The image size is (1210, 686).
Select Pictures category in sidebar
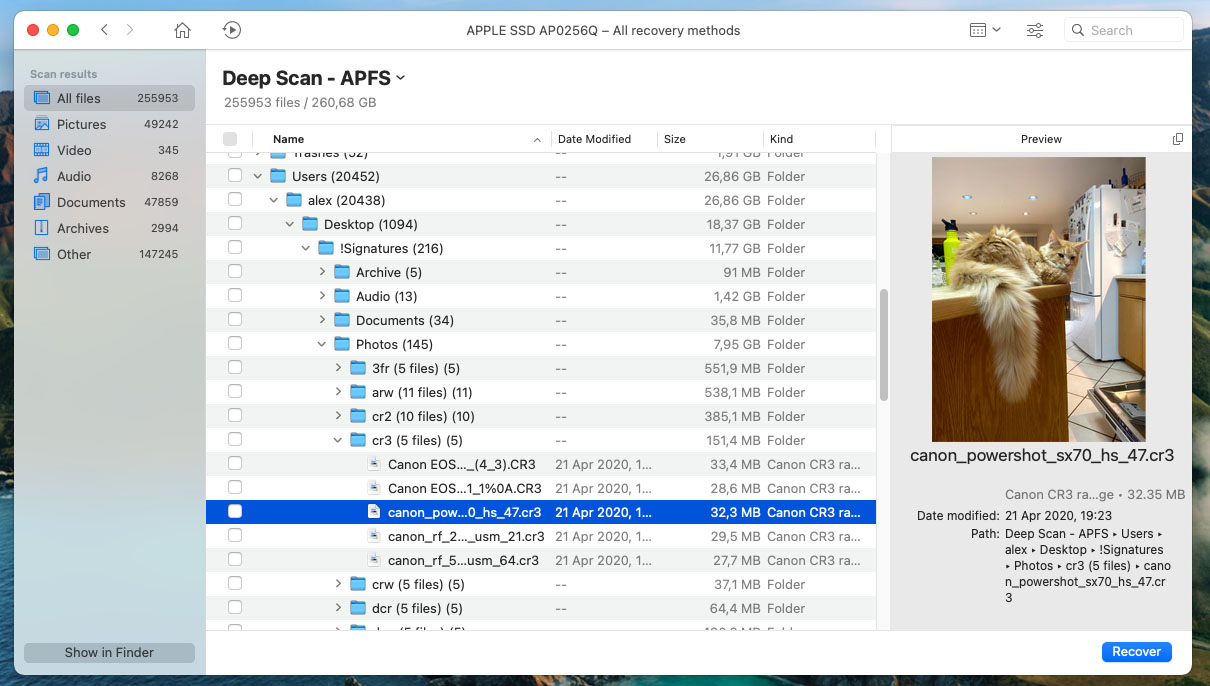point(109,124)
